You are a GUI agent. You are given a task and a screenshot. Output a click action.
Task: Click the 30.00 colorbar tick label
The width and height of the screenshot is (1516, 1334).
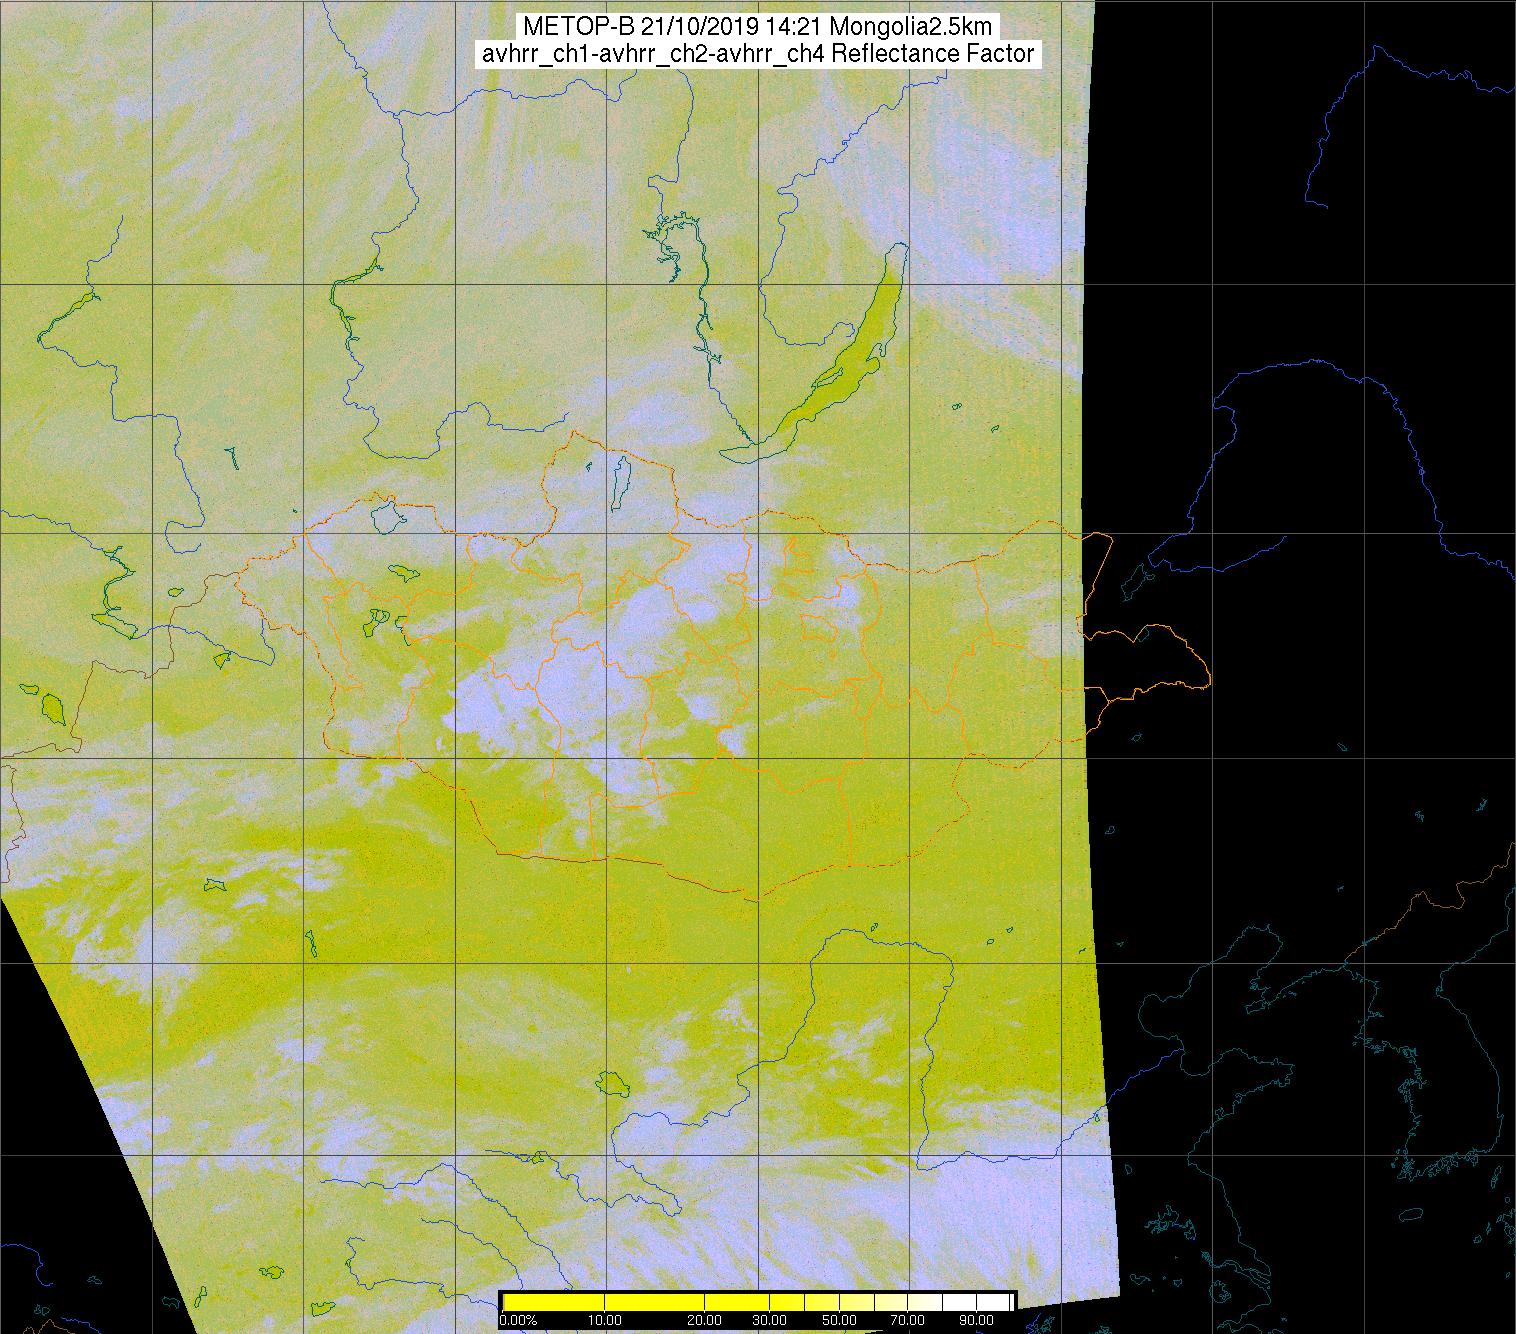click(x=768, y=1320)
